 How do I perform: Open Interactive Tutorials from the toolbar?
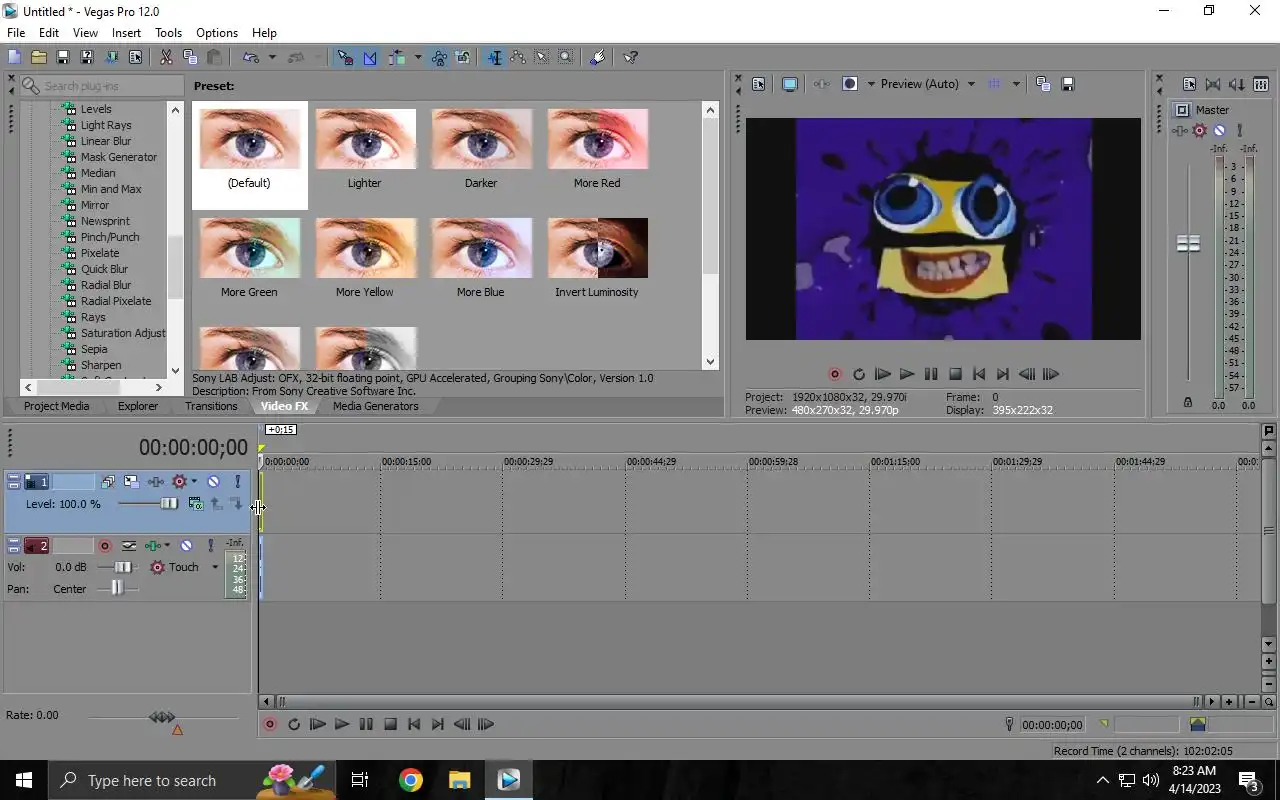(x=597, y=58)
